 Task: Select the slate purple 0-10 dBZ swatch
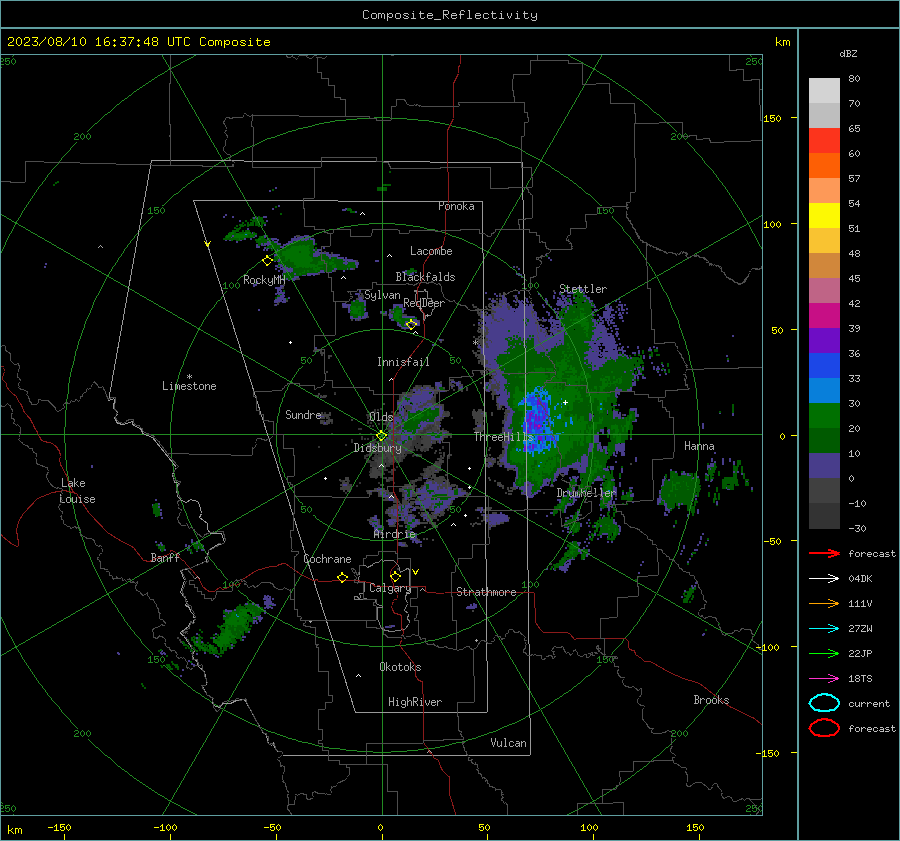click(x=824, y=466)
